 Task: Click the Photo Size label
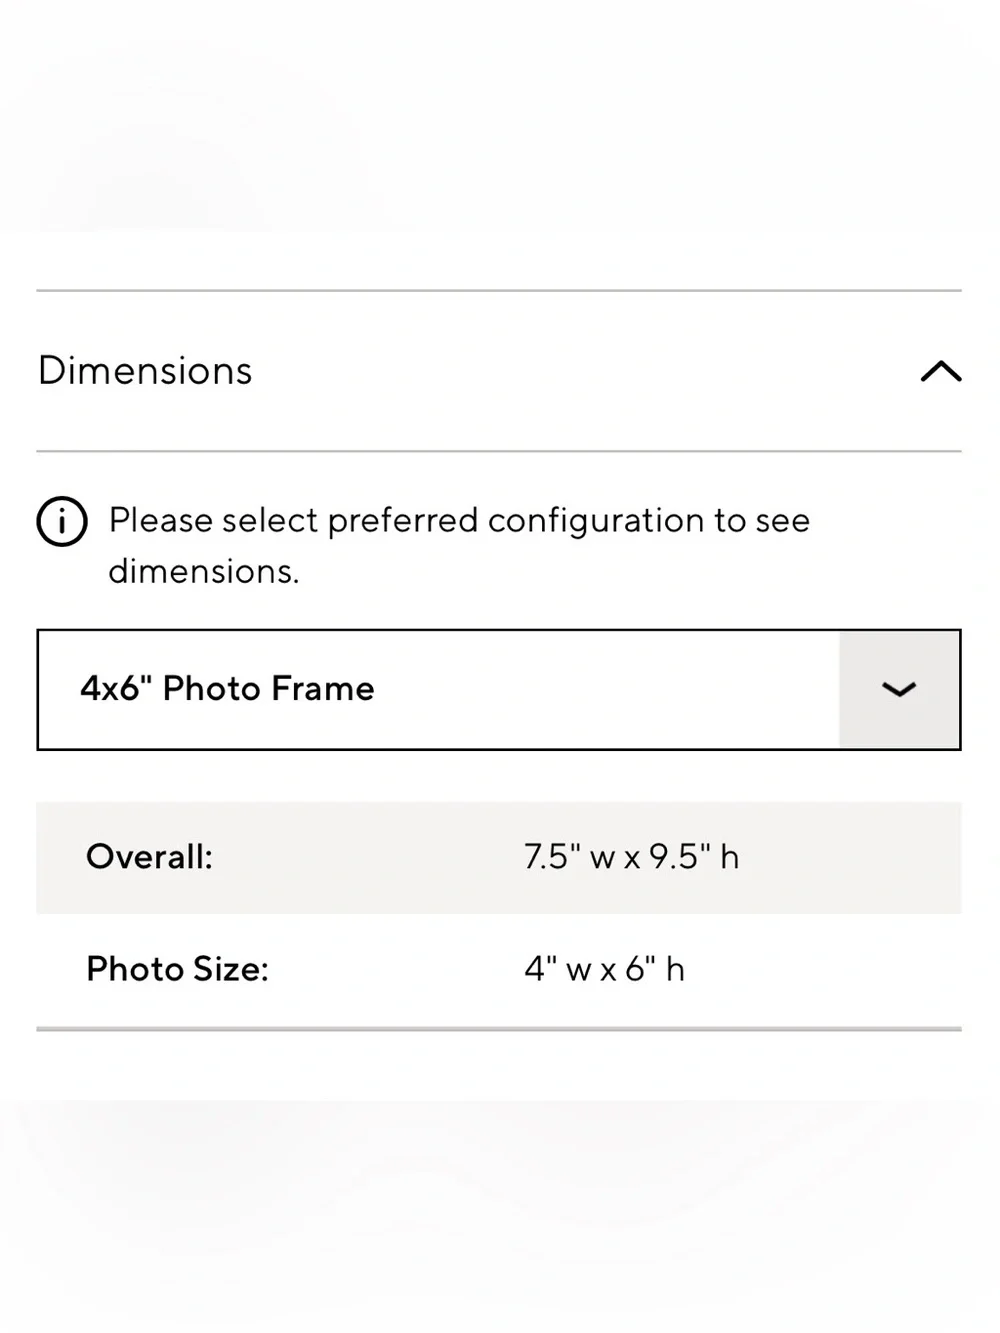[x=177, y=969]
